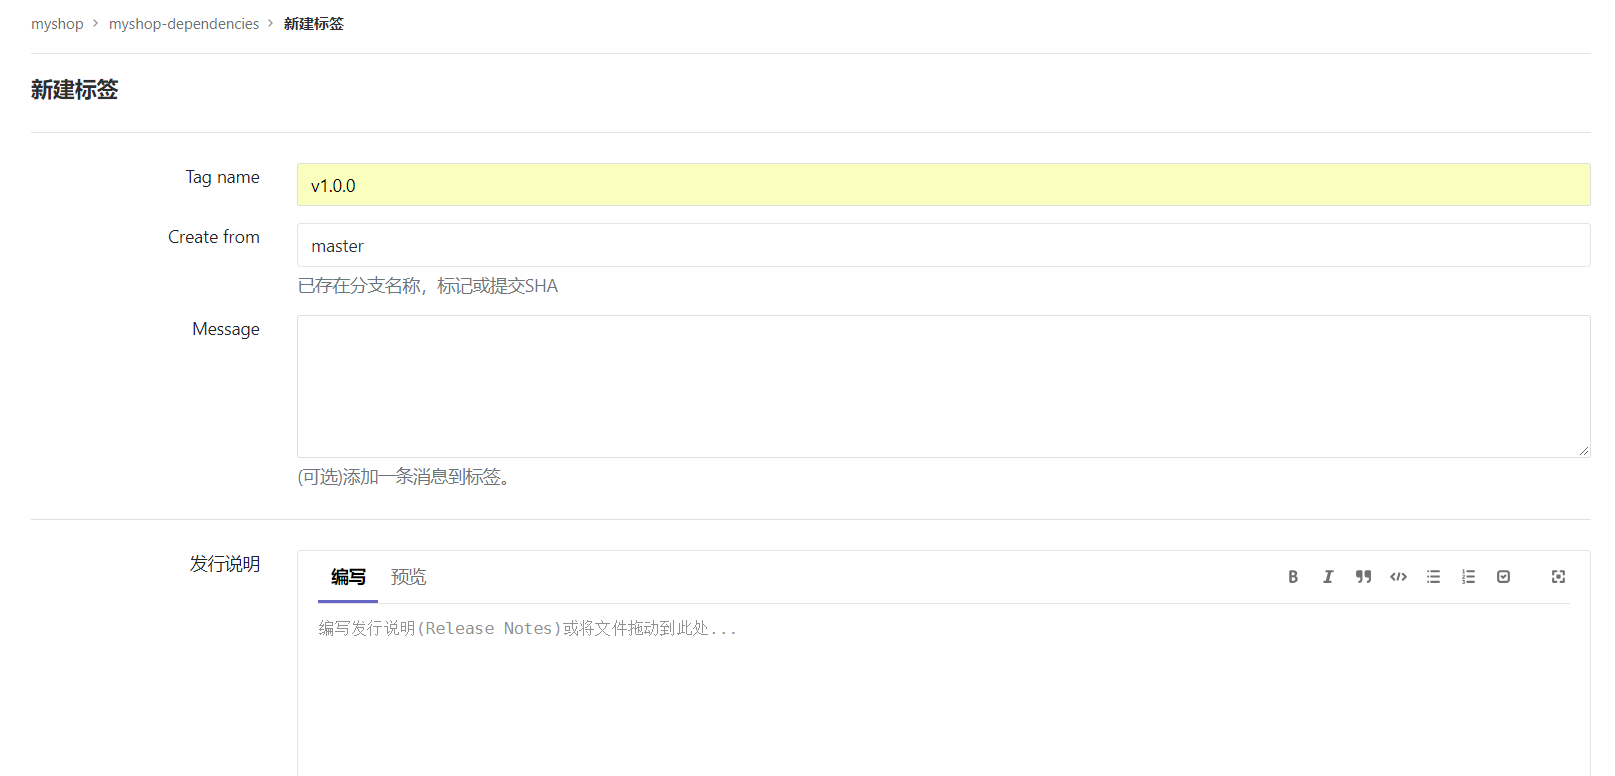This screenshot has width=1615, height=776.
Task: Insert code using the code icon
Action: click(x=1398, y=577)
